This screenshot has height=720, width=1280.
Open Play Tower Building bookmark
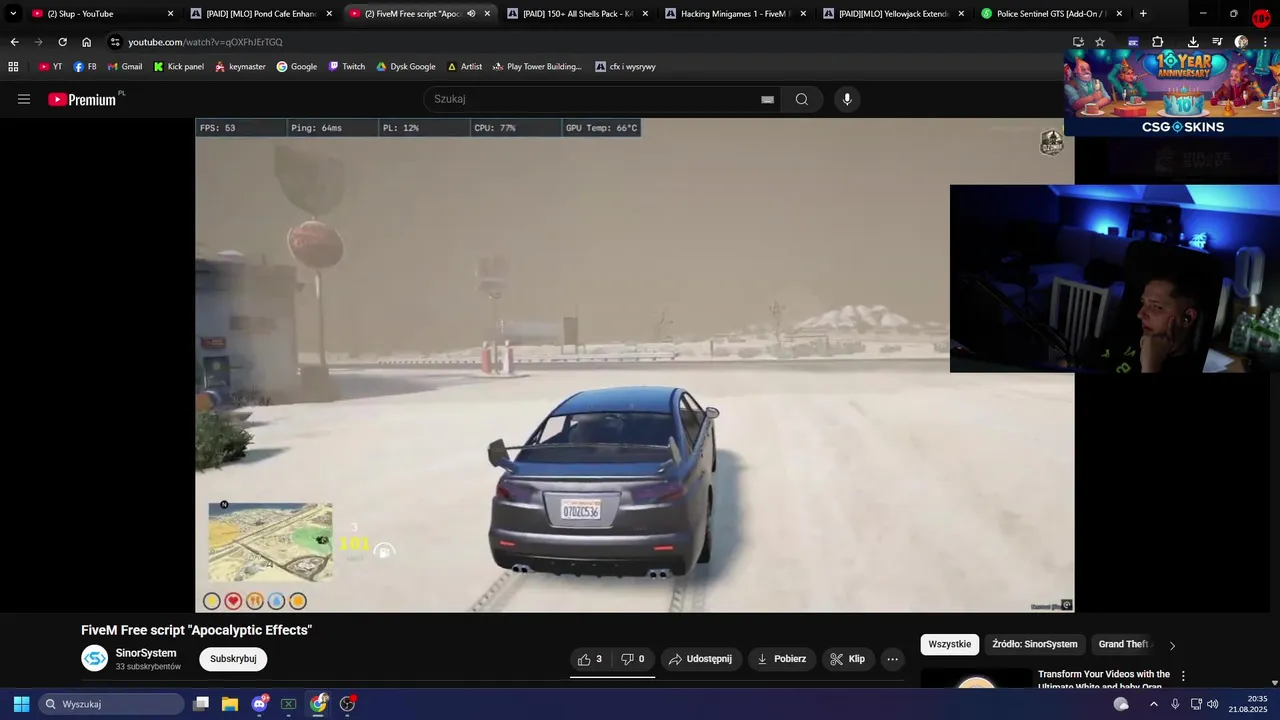coord(537,67)
